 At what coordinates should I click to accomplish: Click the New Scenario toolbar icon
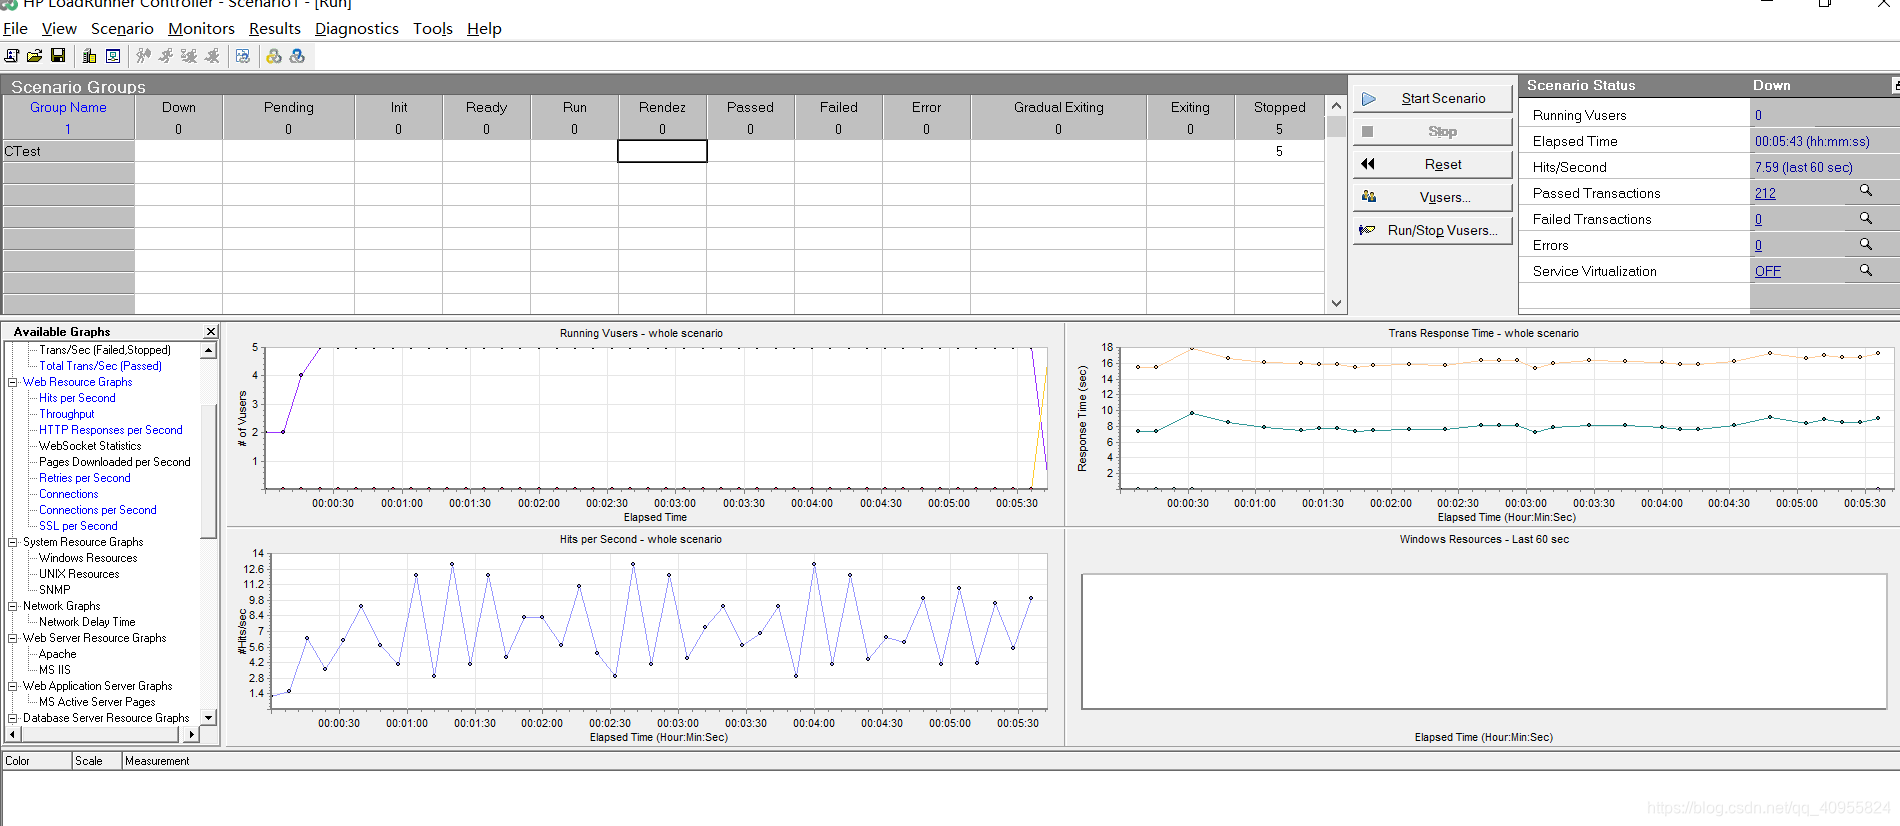[x=12, y=56]
